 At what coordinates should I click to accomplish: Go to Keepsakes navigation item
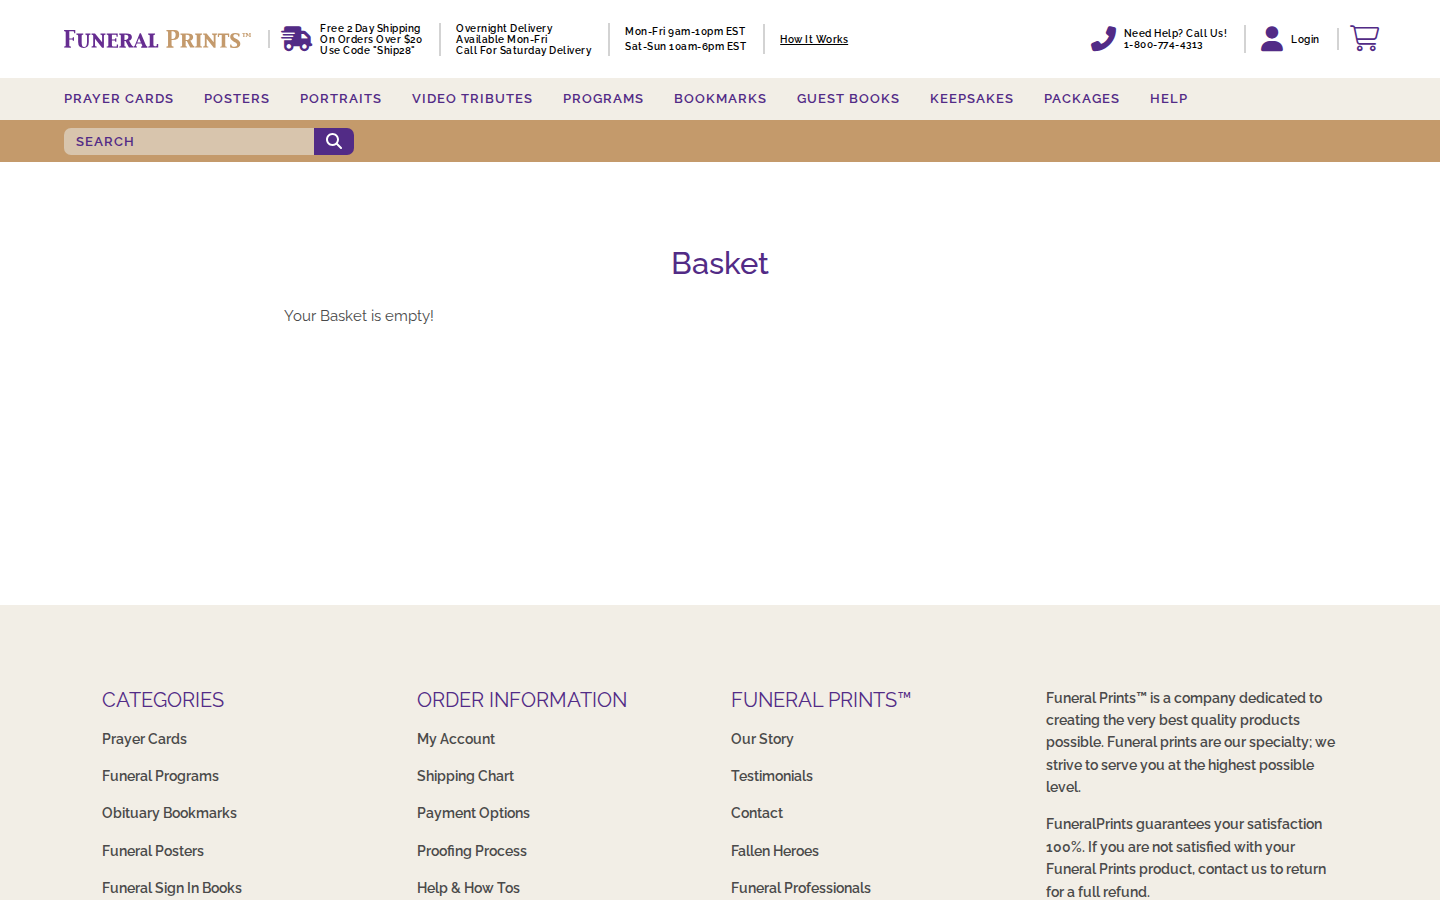tap(971, 99)
